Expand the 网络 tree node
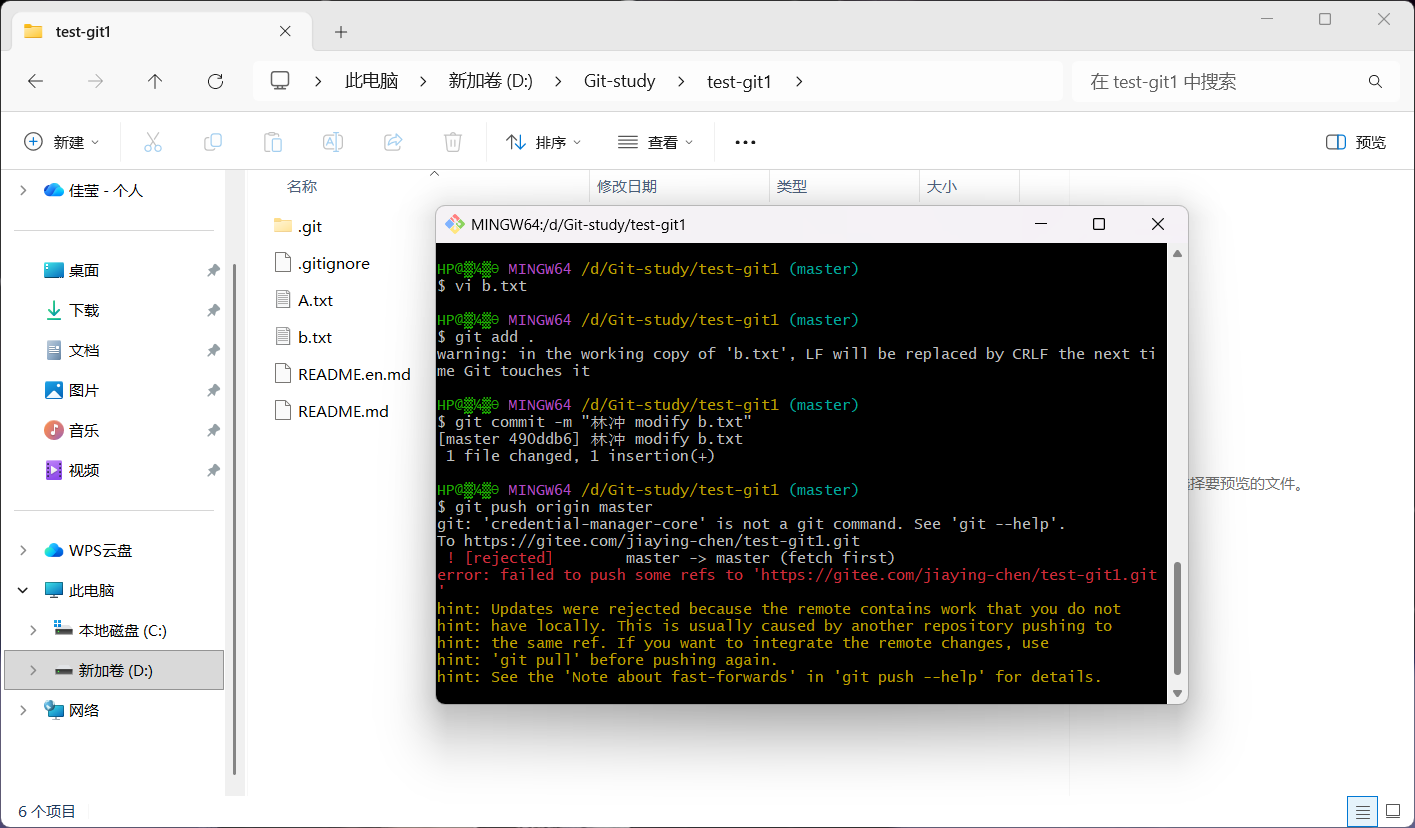The image size is (1415, 828). tap(23, 710)
